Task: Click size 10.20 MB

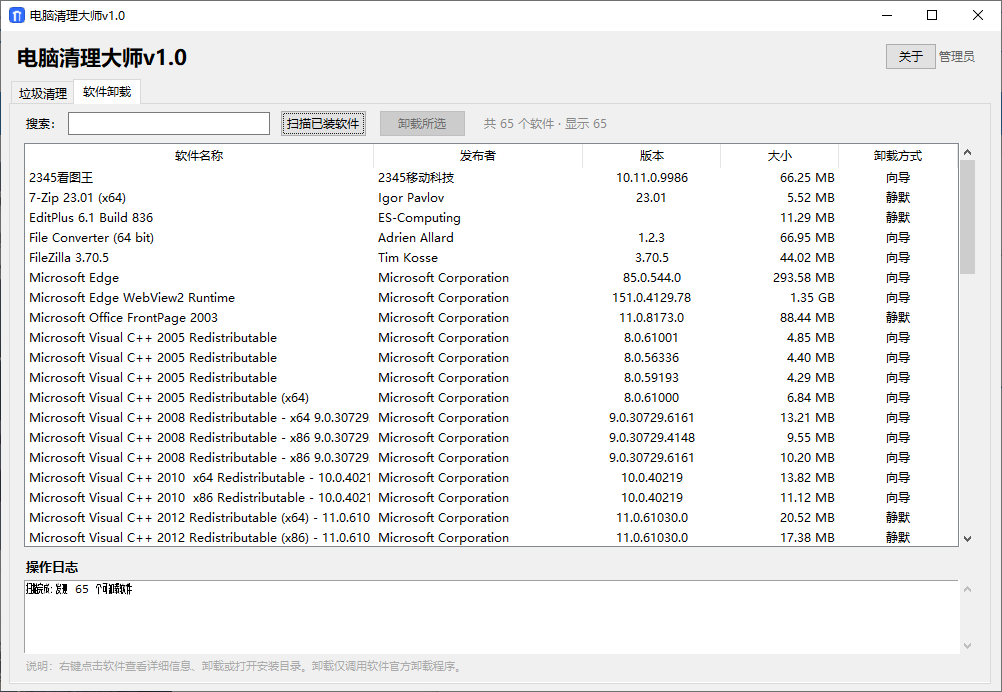Action: coord(807,457)
